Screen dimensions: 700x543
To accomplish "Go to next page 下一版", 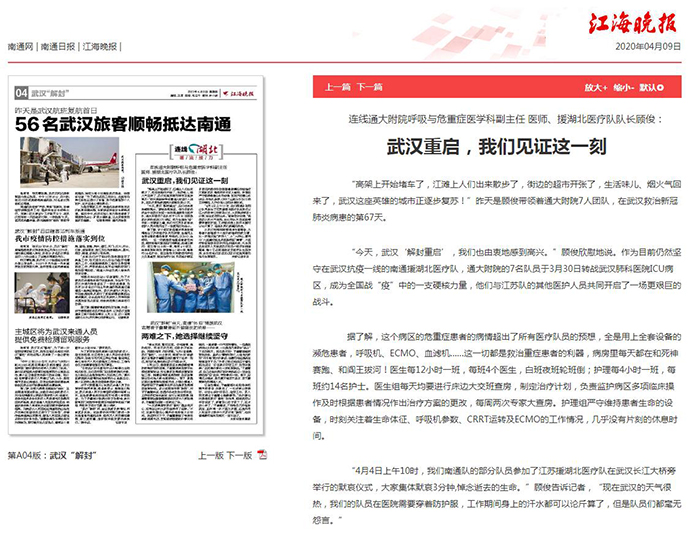I will 239,455.
